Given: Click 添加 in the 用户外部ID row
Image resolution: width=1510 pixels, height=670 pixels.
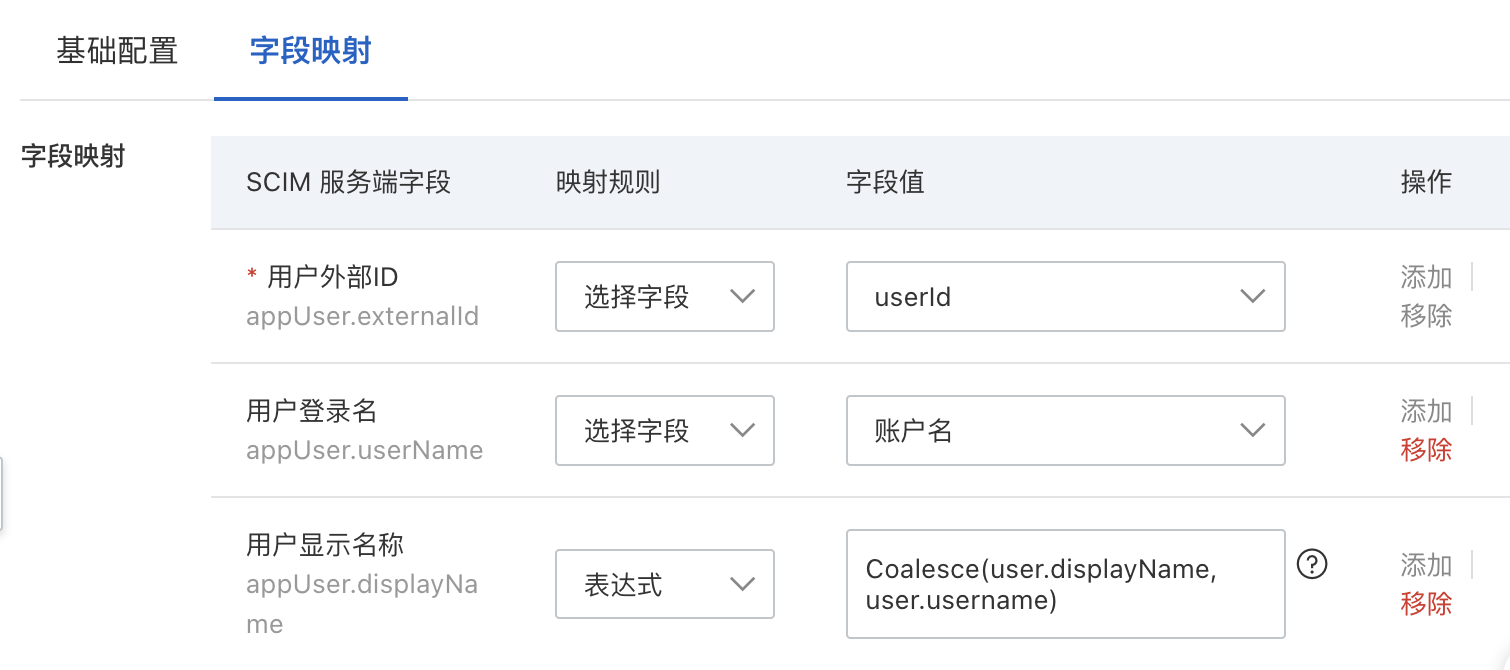Looking at the screenshot, I should pos(1425,277).
